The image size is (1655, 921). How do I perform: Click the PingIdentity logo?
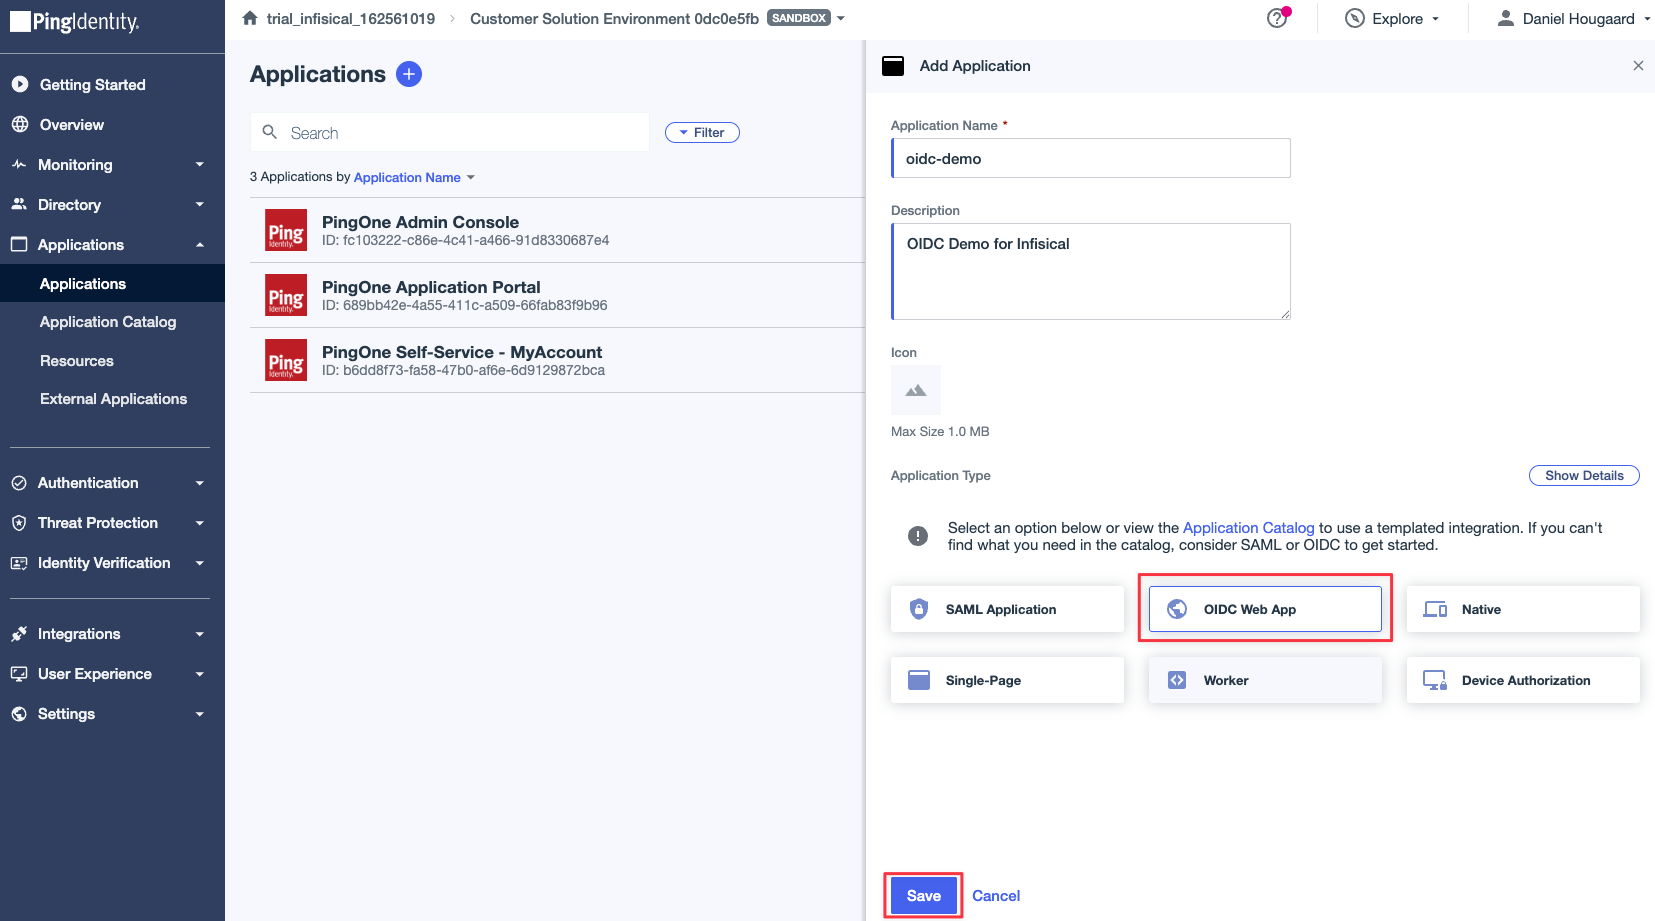(x=75, y=22)
